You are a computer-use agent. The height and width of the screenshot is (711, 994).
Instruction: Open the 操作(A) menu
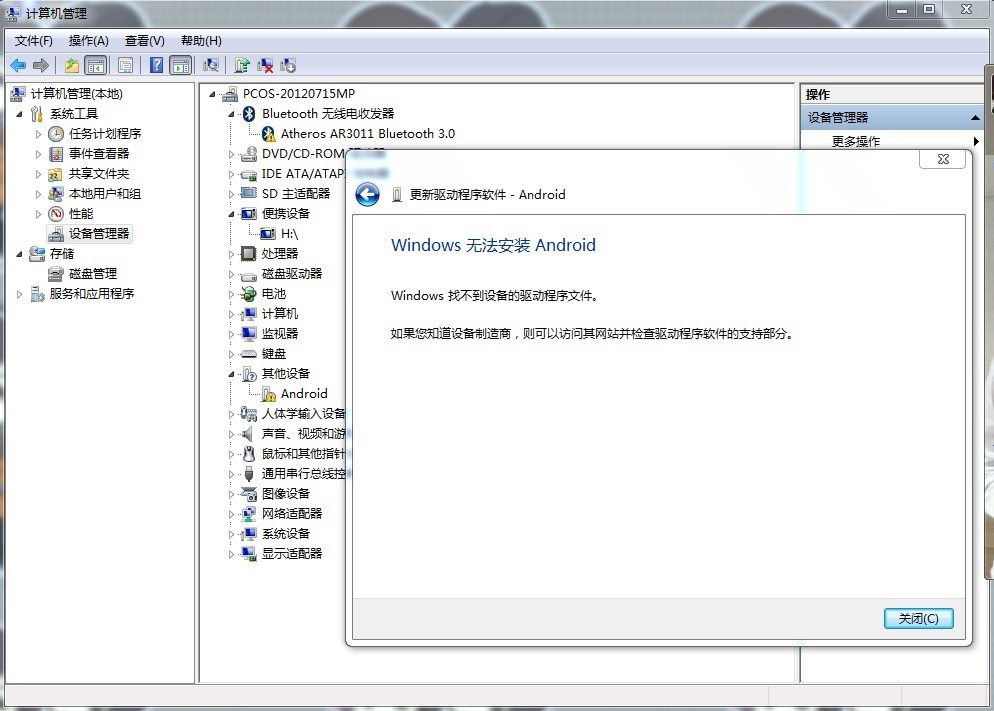[x=88, y=41]
